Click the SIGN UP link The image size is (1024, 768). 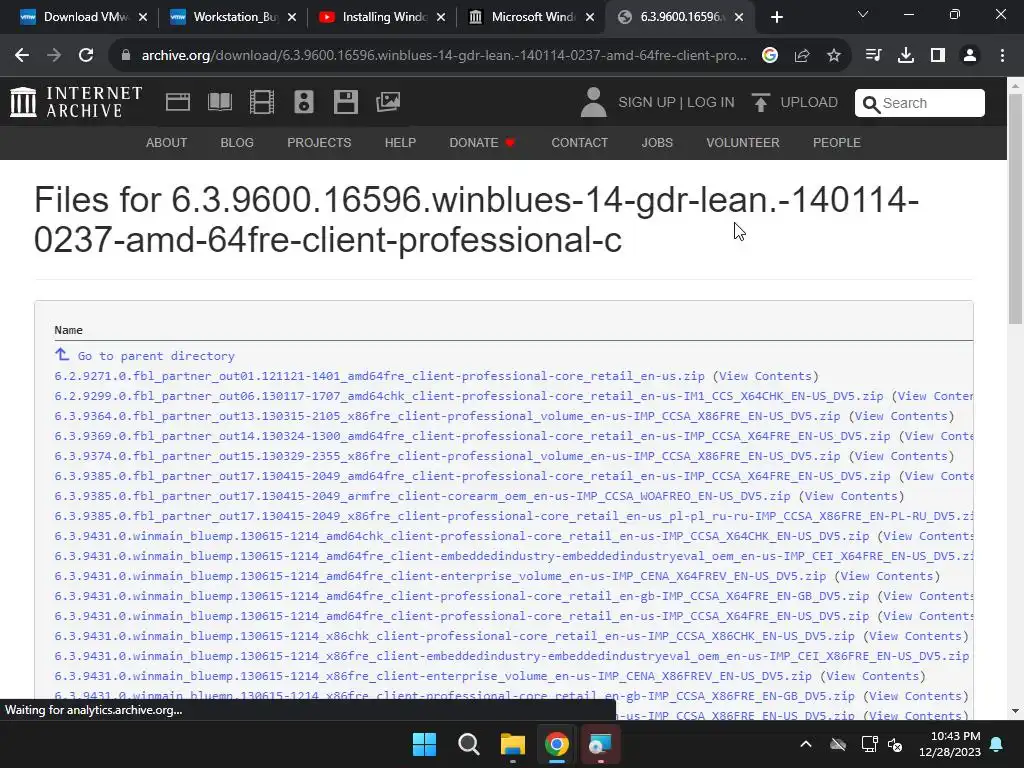(x=647, y=103)
